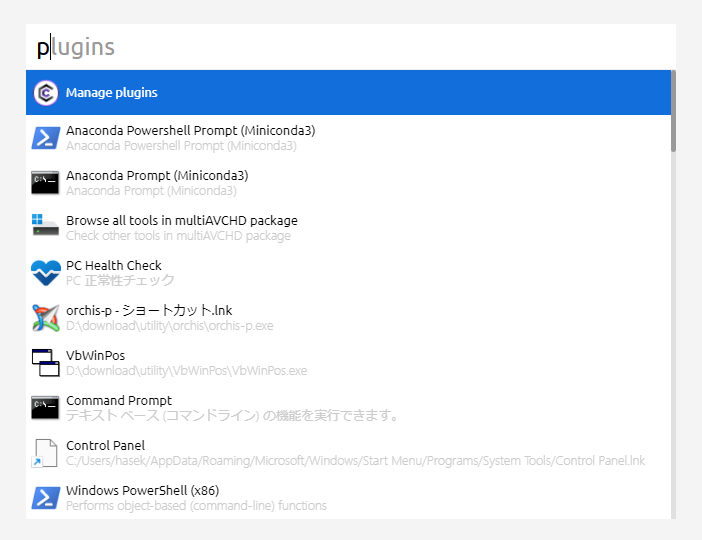Click the multiAVCHD package drive icon

point(45,225)
